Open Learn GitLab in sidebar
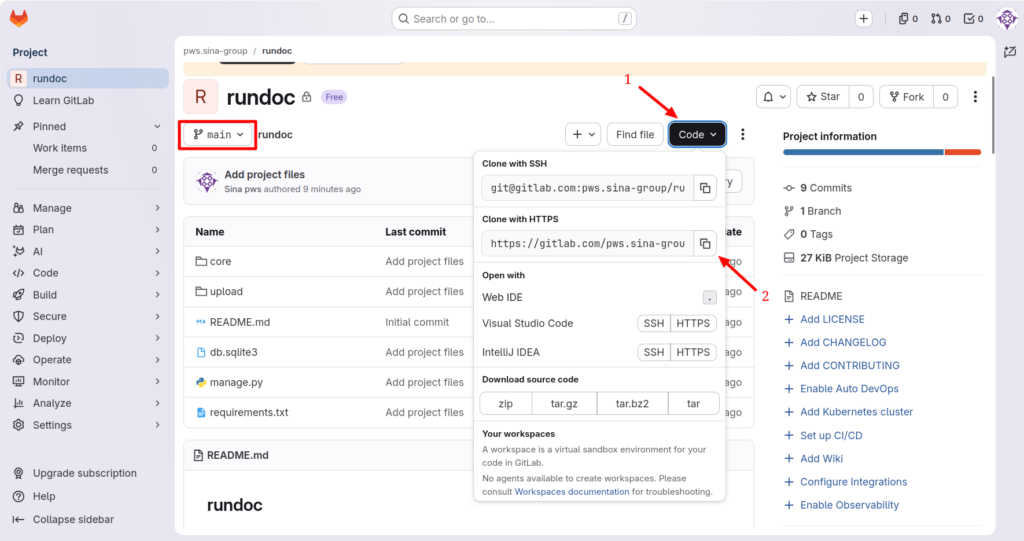This screenshot has width=1024, height=541. pyautogui.click(x=87, y=101)
